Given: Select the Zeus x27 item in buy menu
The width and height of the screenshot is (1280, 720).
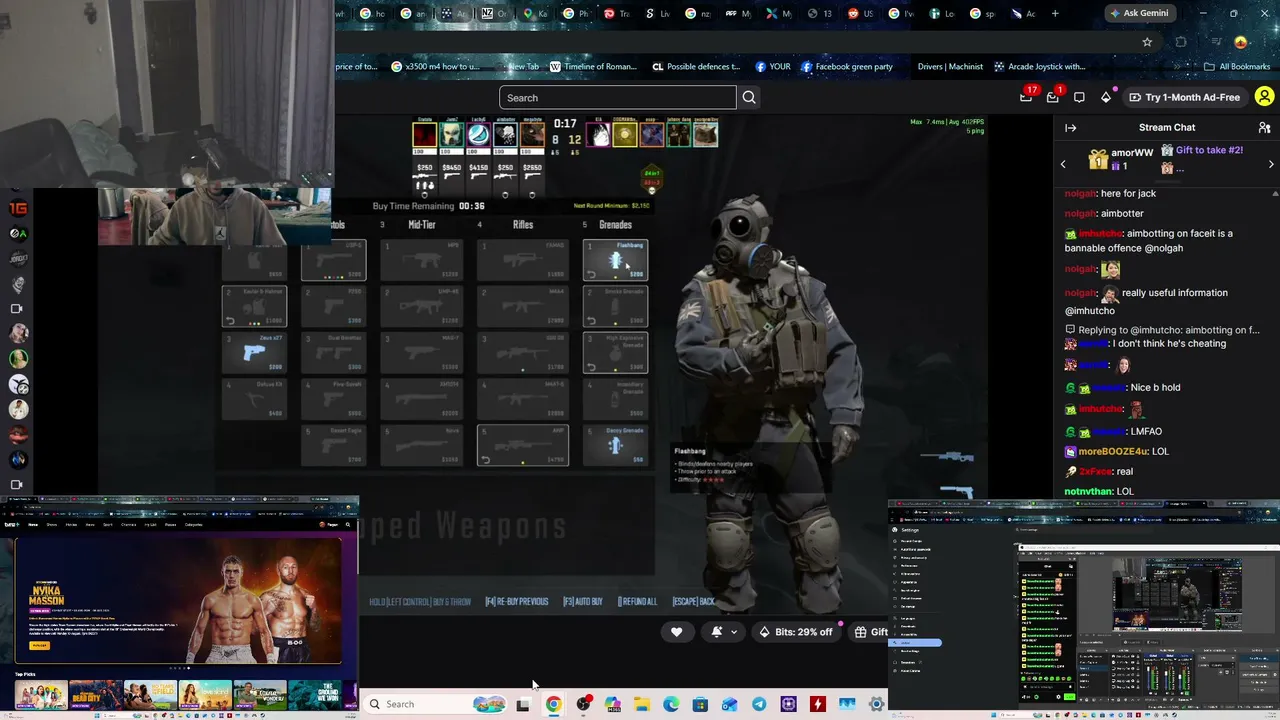Looking at the screenshot, I should (x=254, y=353).
